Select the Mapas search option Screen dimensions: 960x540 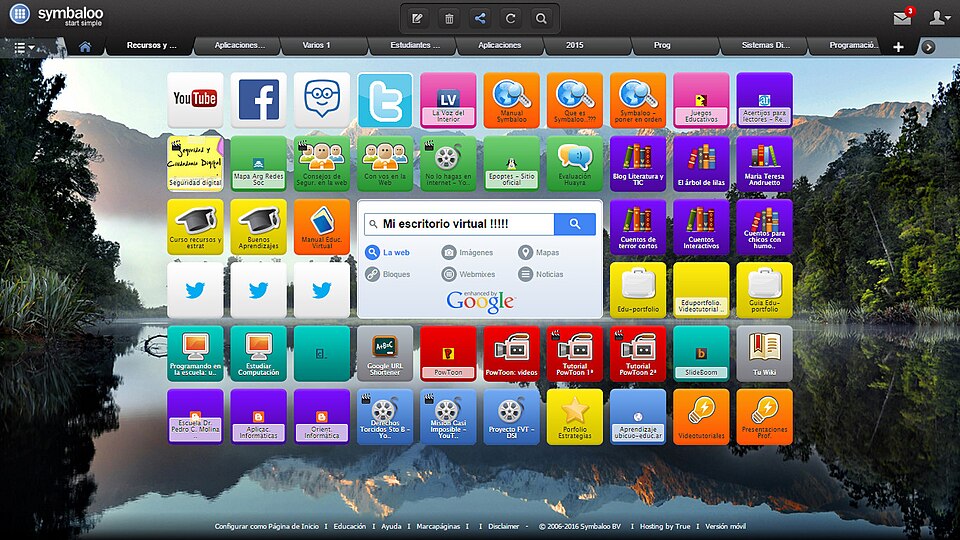coord(538,253)
